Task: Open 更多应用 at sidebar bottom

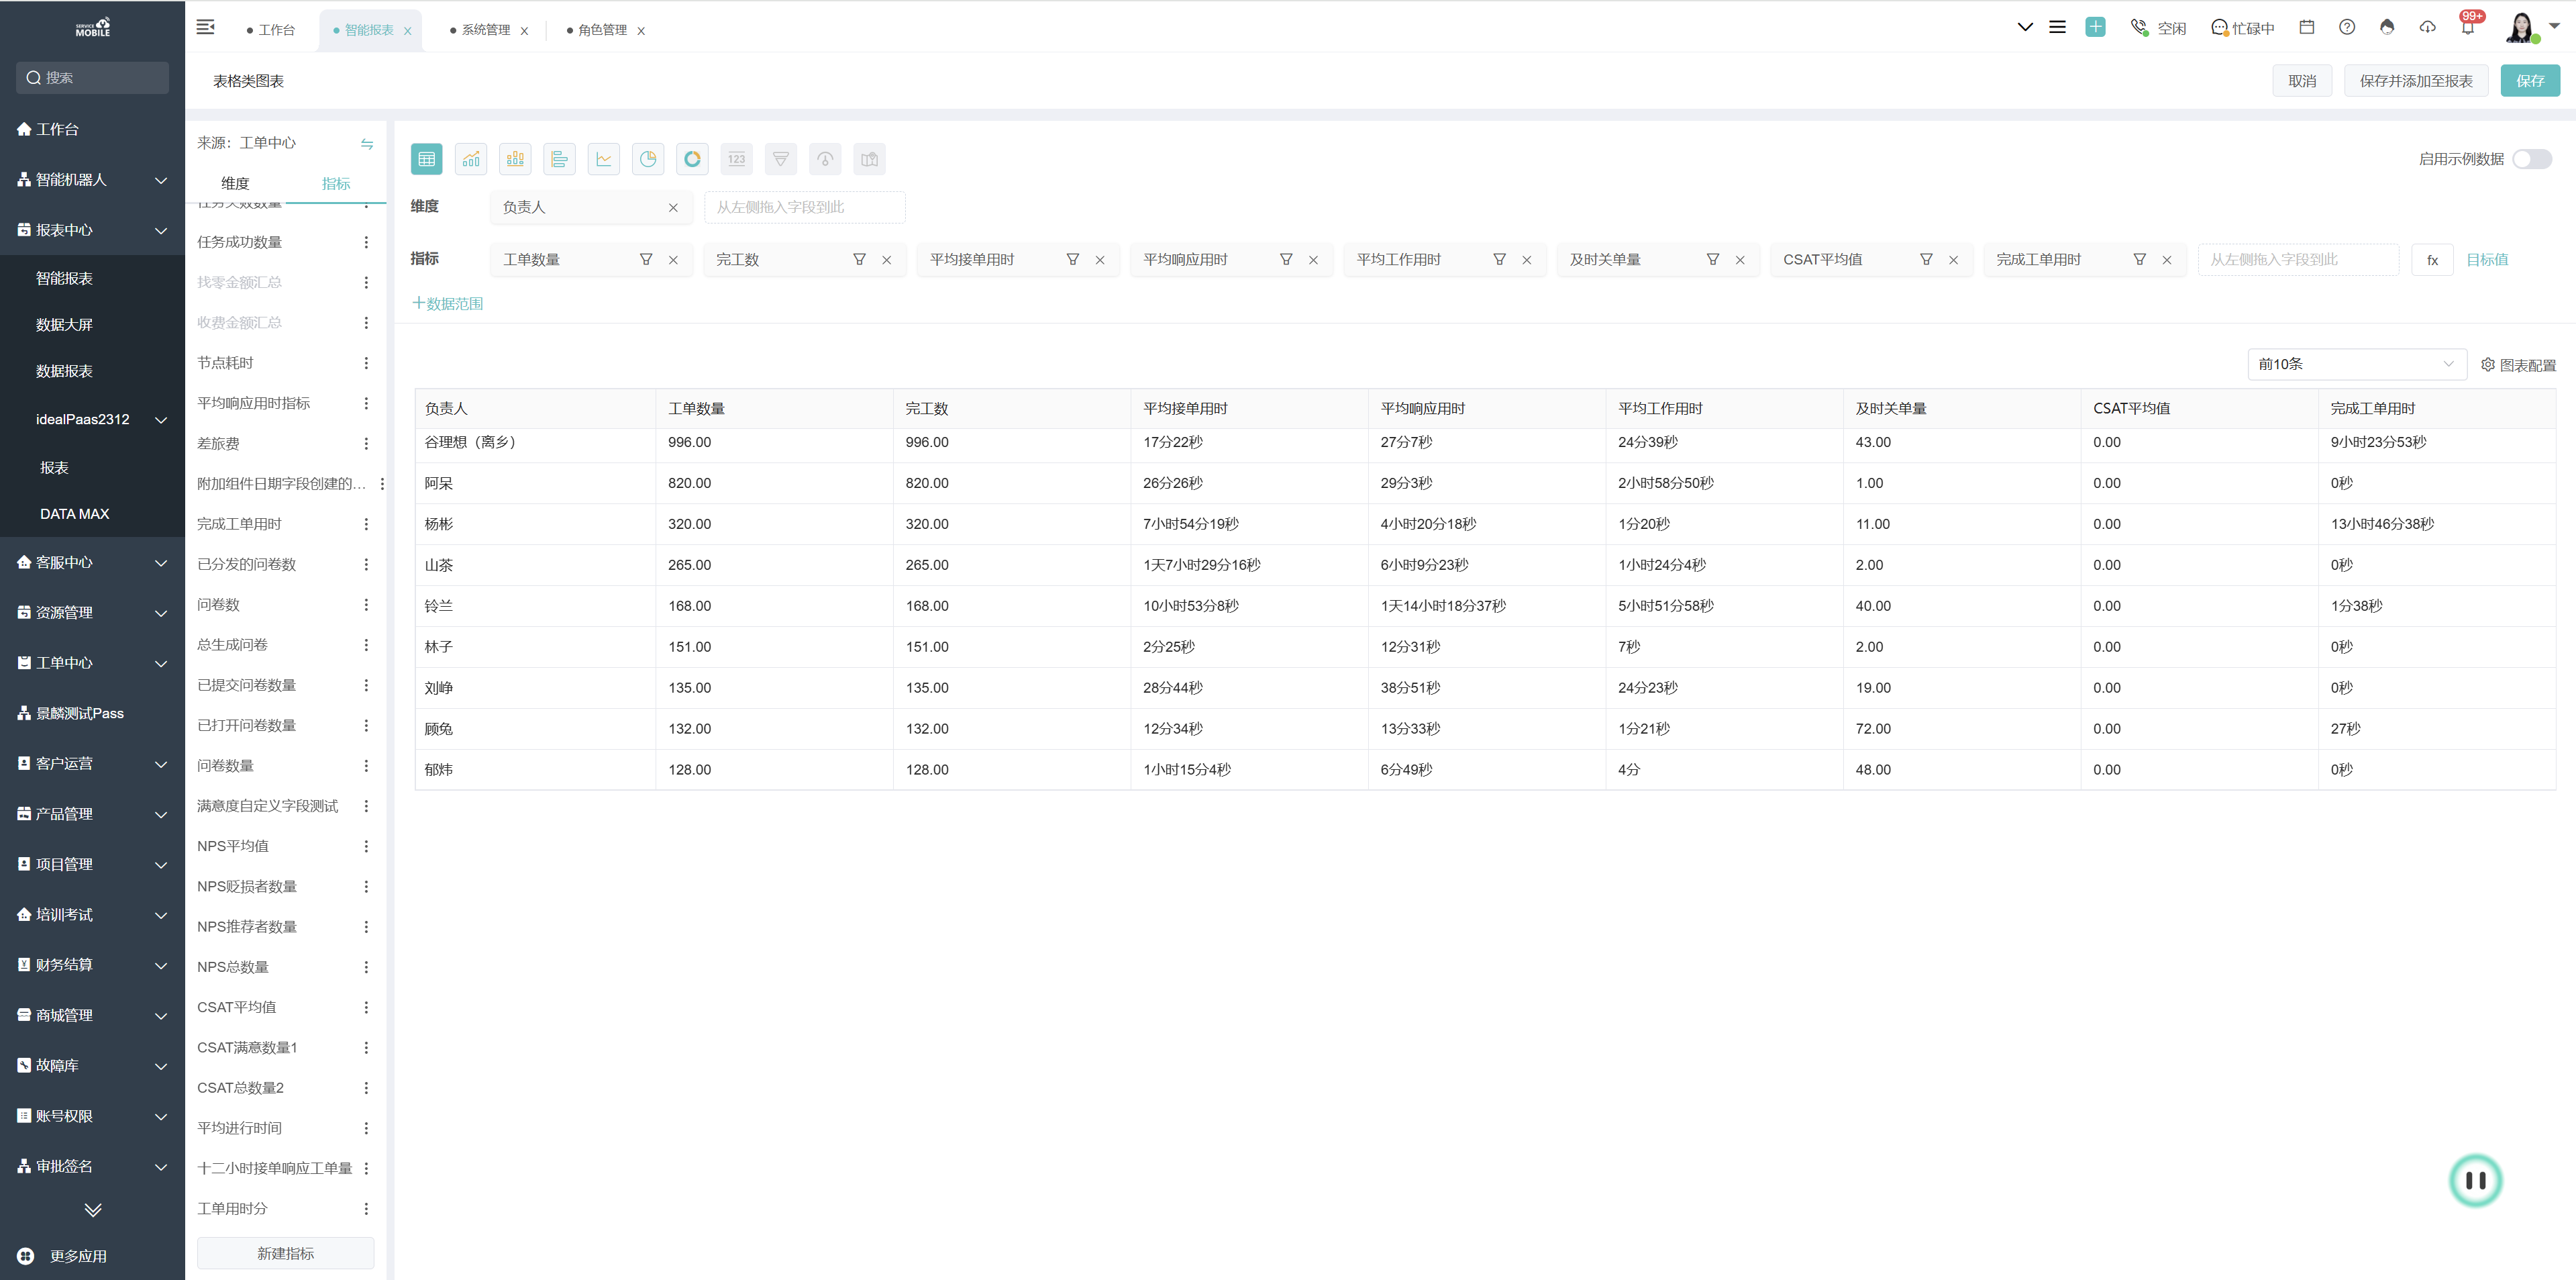Action: click(x=64, y=1256)
